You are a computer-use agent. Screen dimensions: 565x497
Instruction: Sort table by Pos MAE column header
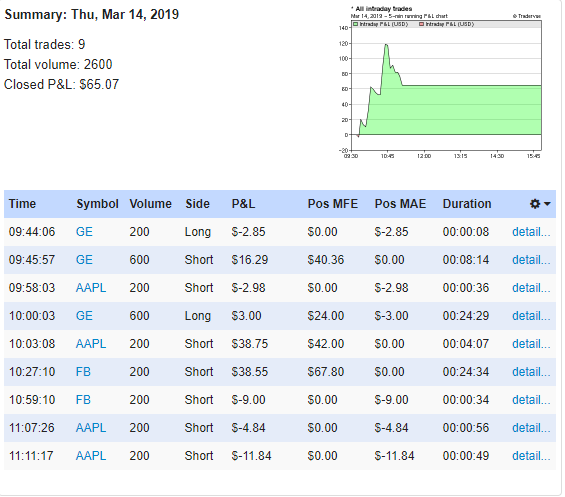tap(400, 204)
